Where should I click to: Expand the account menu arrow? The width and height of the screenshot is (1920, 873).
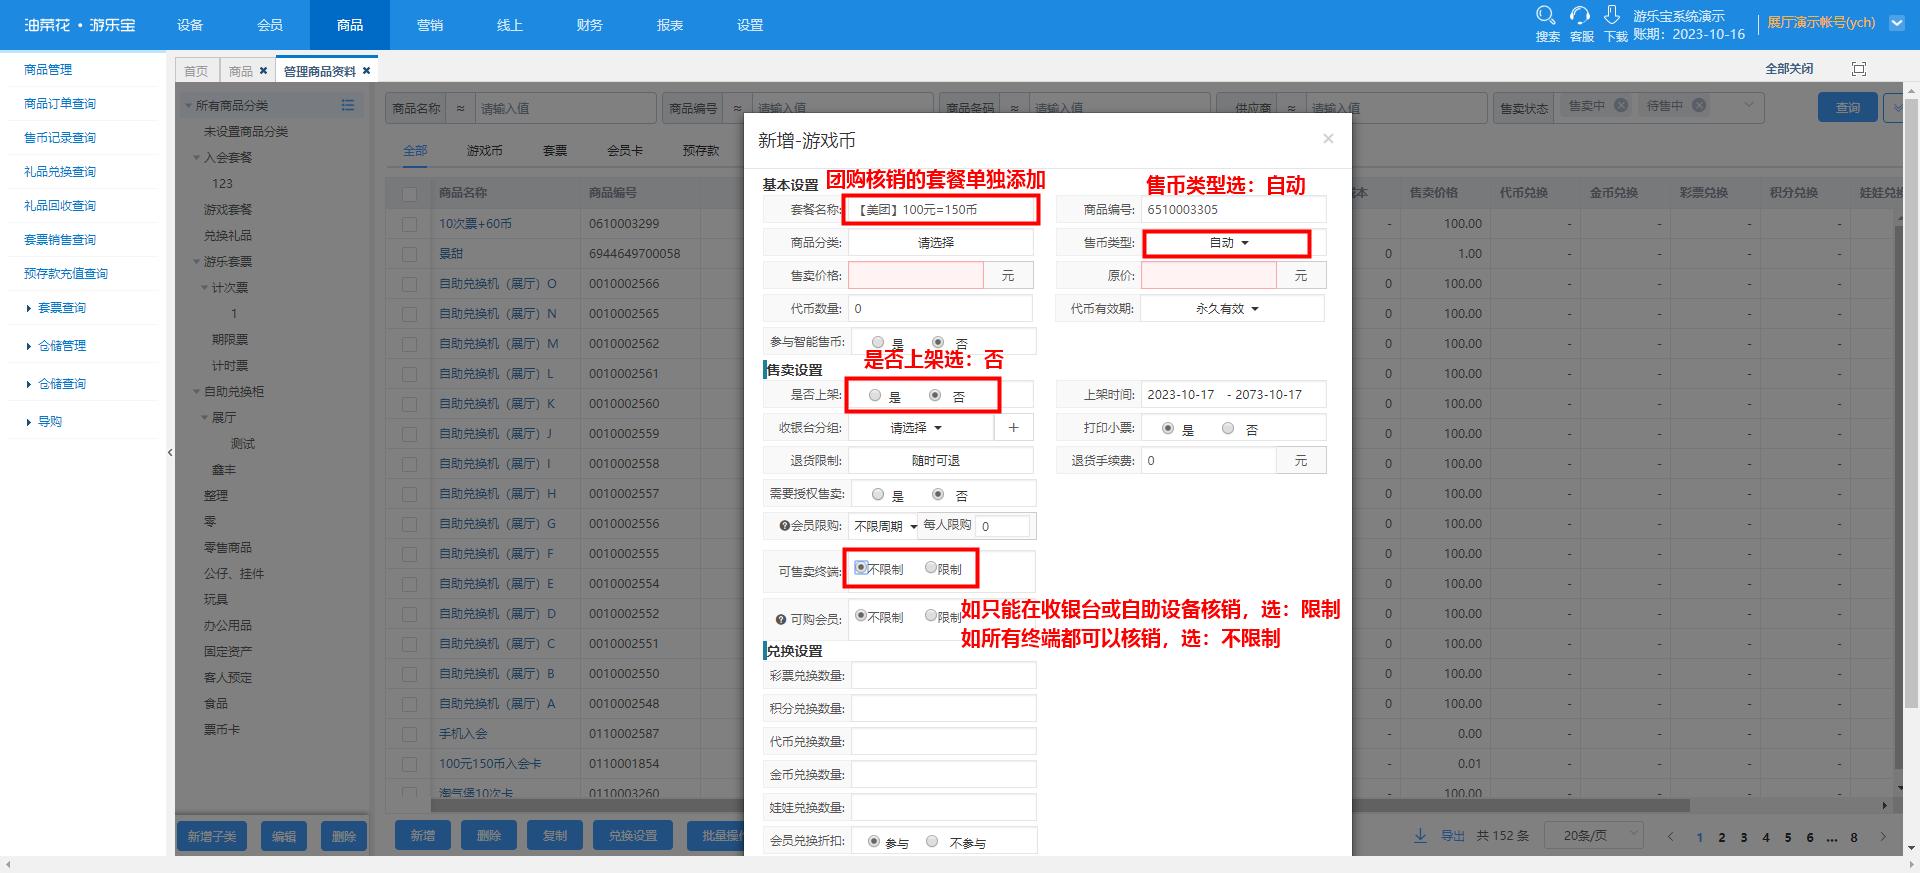pos(1896,23)
